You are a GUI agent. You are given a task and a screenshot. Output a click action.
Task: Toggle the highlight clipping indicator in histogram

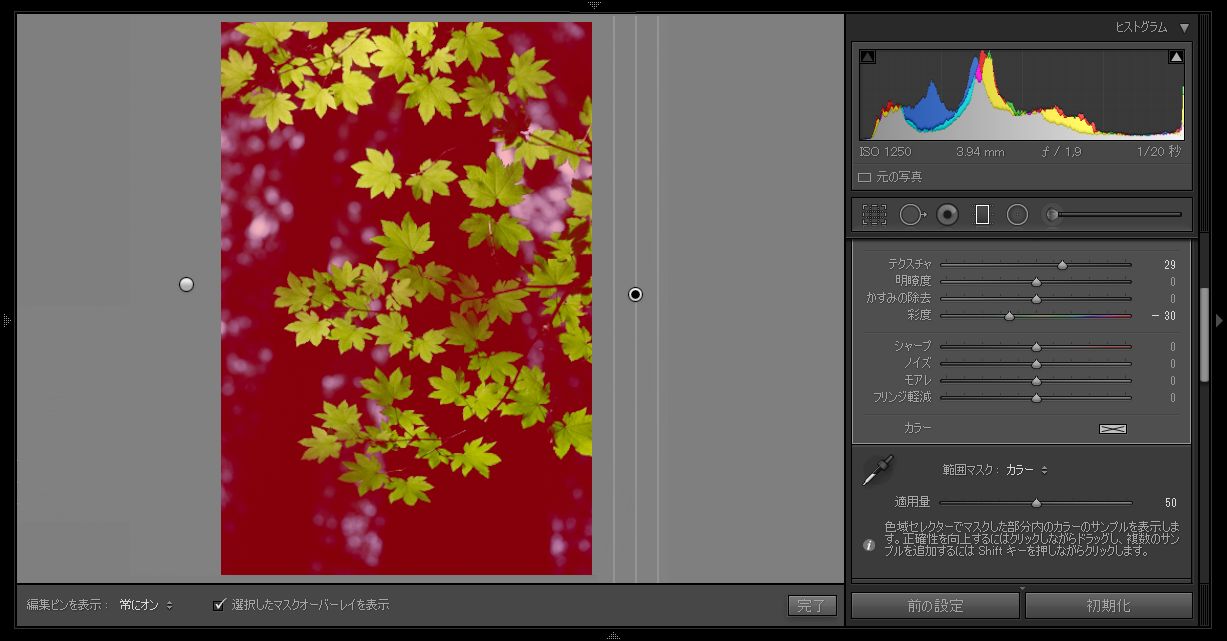click(1176, 57)
